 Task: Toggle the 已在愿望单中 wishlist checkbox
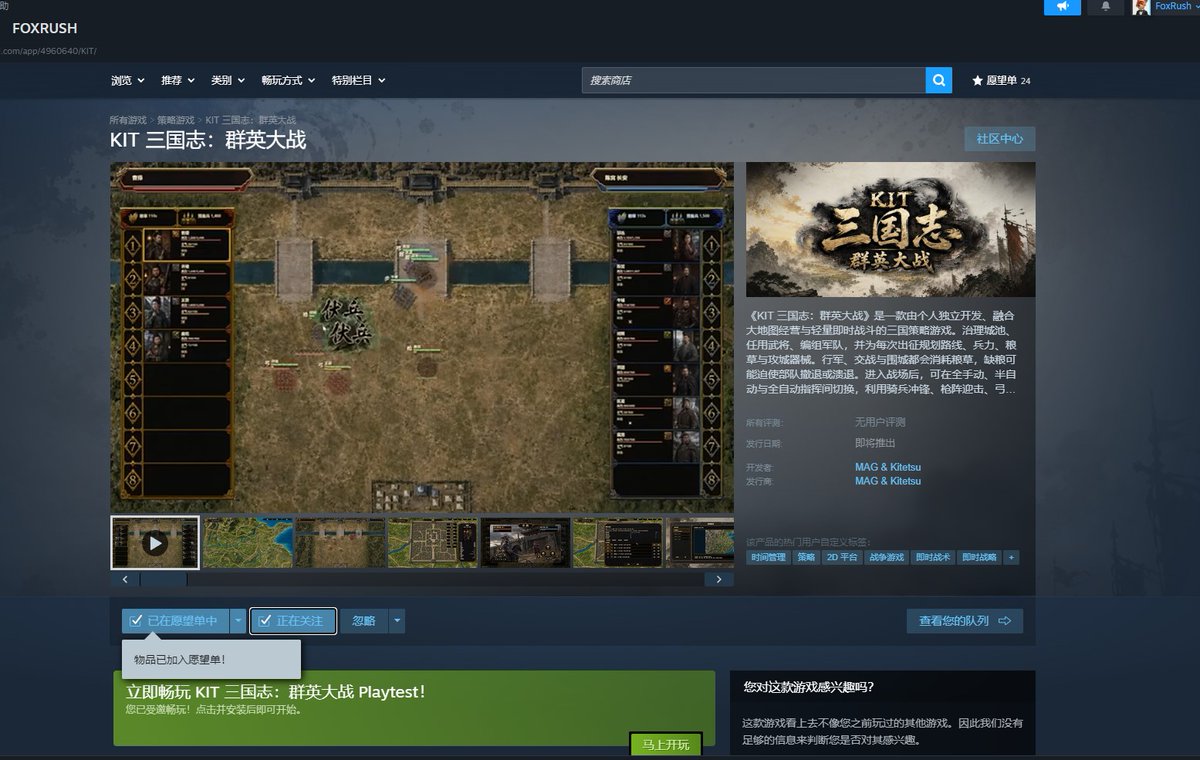pyautogui.click(x=136, y=621)
